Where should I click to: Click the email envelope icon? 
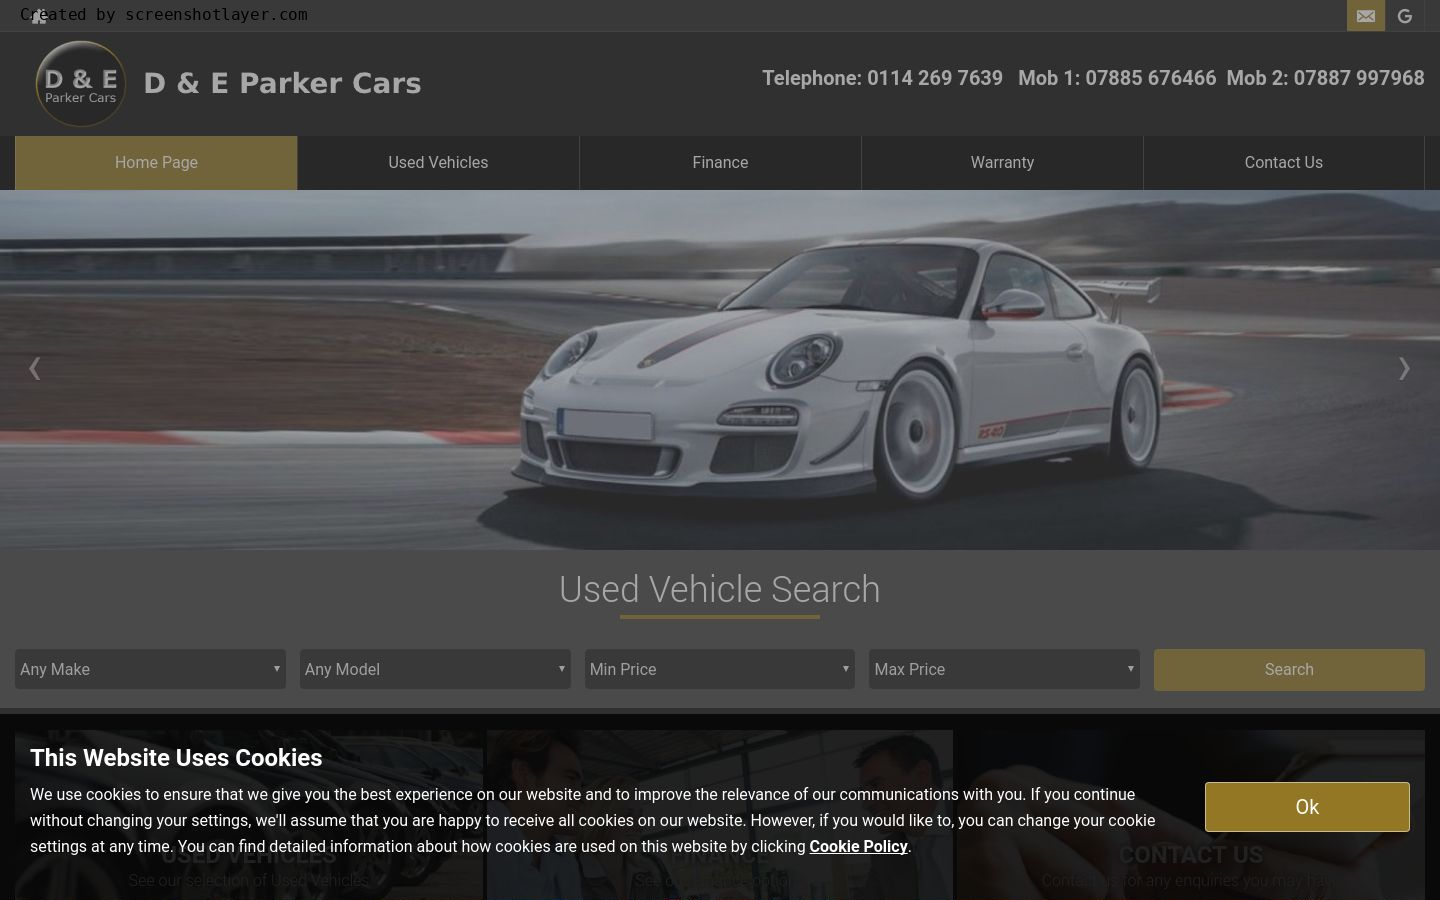(1365, 16)
